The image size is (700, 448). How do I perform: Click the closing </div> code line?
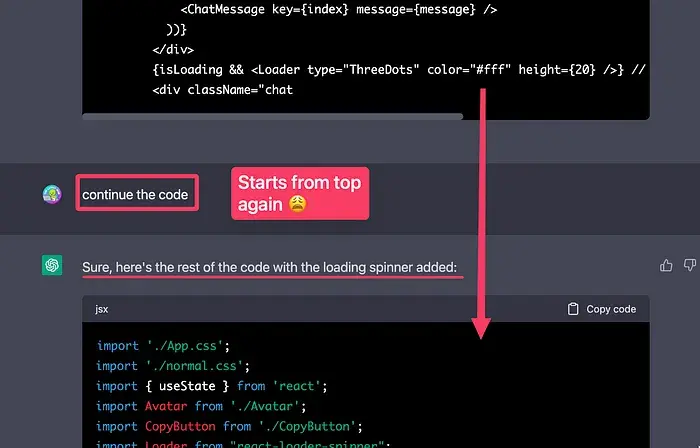[x=173, y=50]
